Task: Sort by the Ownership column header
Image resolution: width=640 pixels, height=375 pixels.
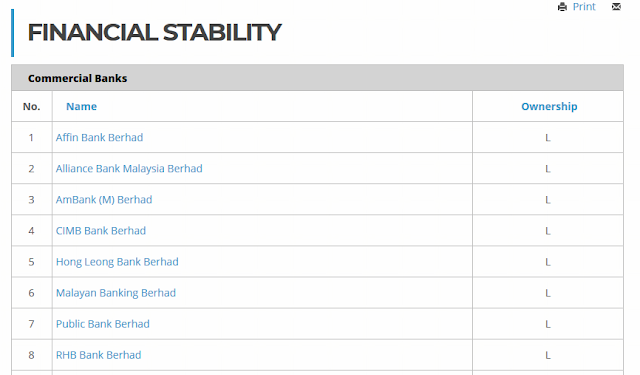Action: [x=549, y=107]
